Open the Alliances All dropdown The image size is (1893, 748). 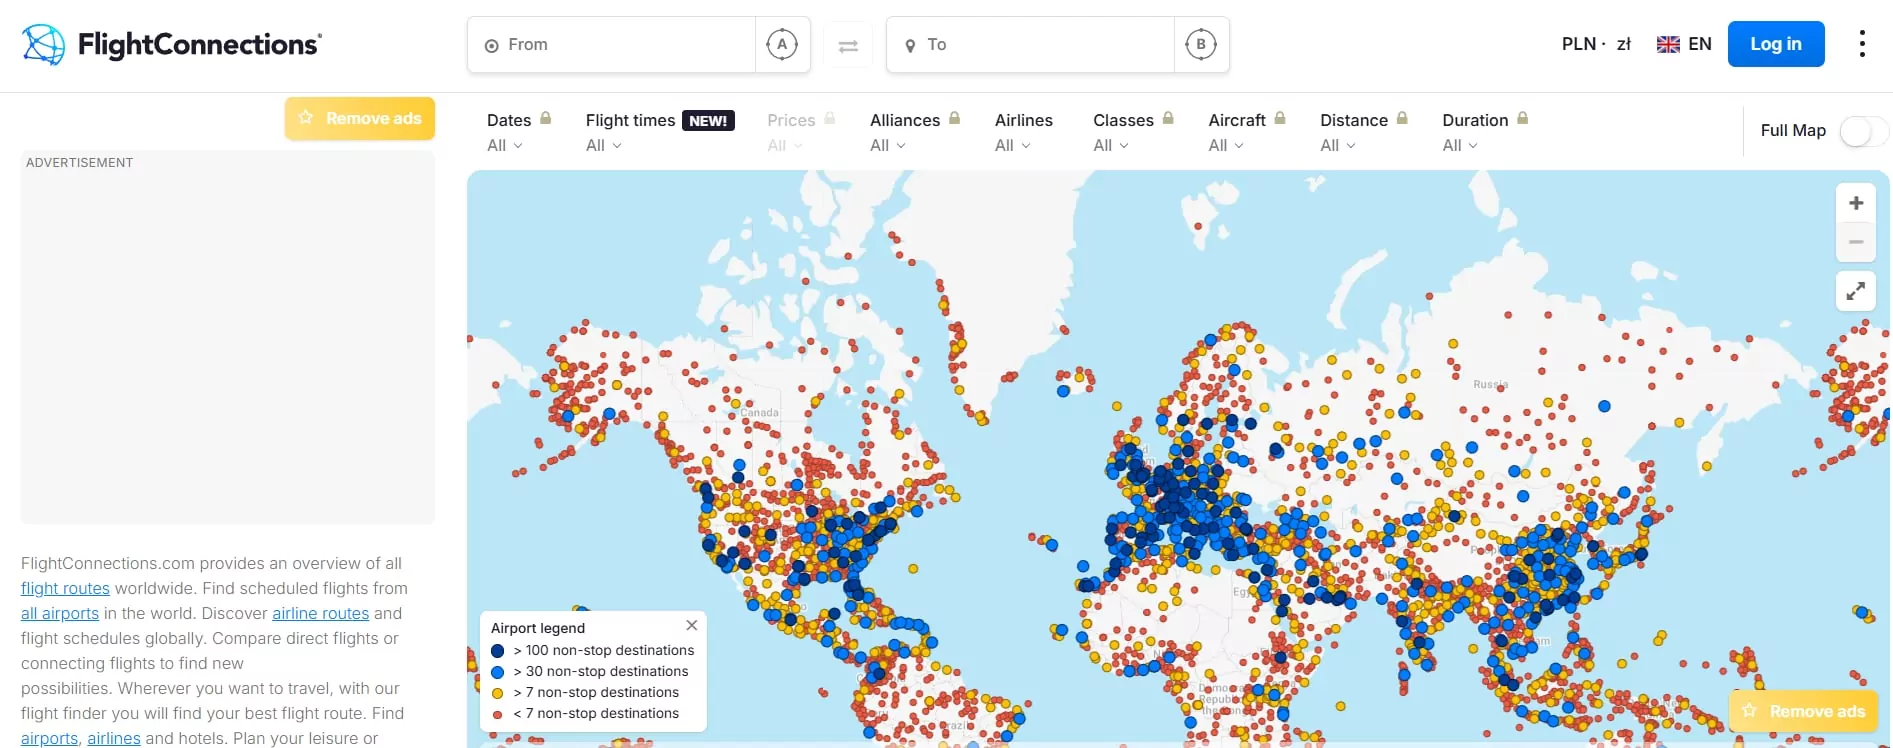888,146
